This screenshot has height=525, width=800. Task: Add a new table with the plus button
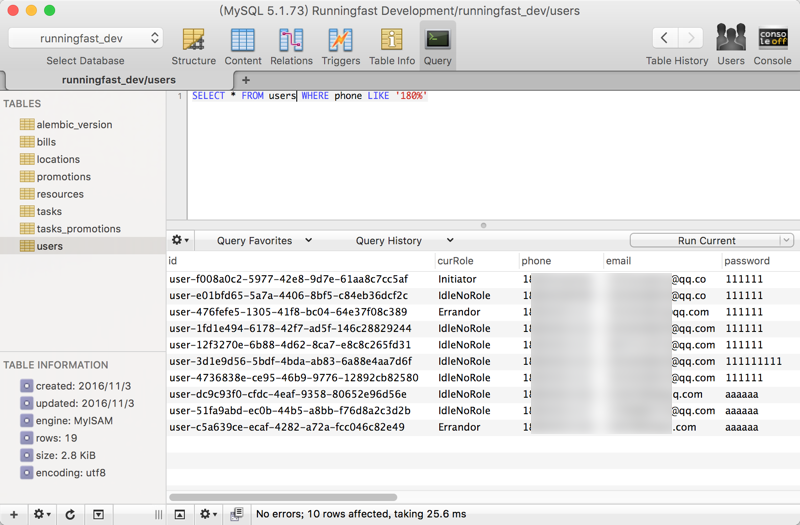pos(14,514)
